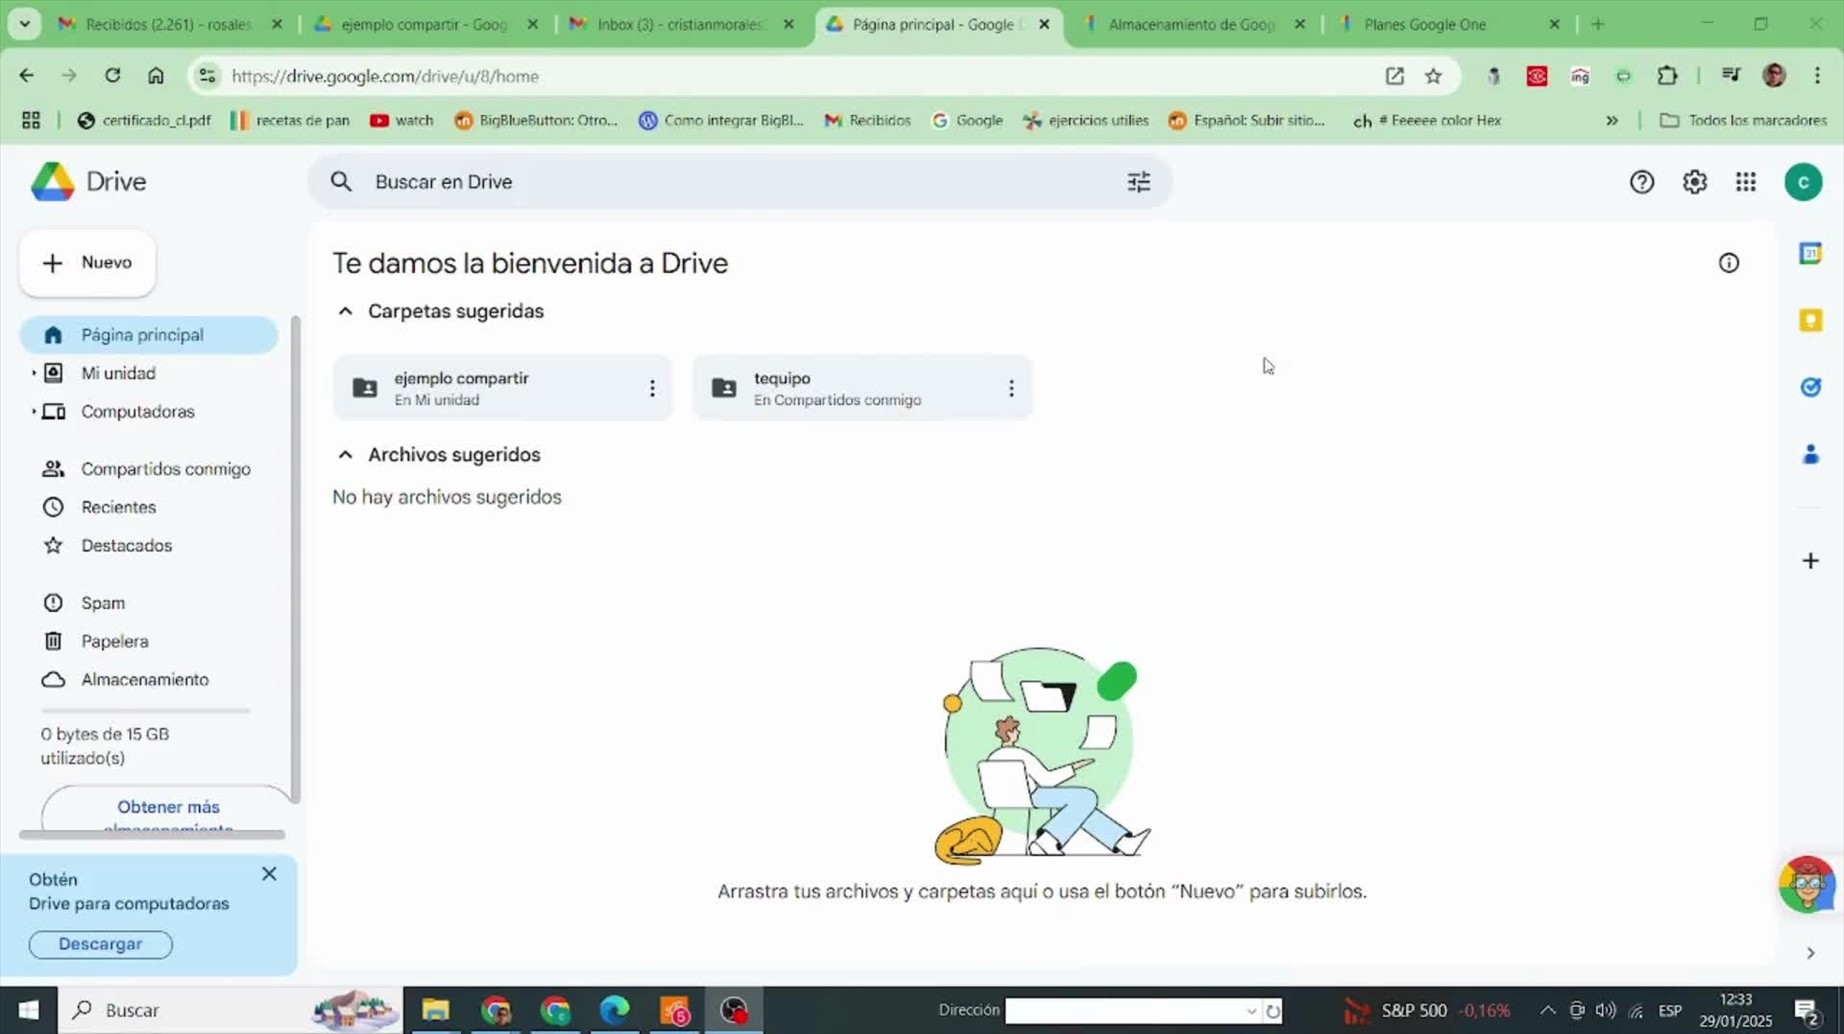Click the Nuevo button

pyautogui.click(x=88, y=263)
